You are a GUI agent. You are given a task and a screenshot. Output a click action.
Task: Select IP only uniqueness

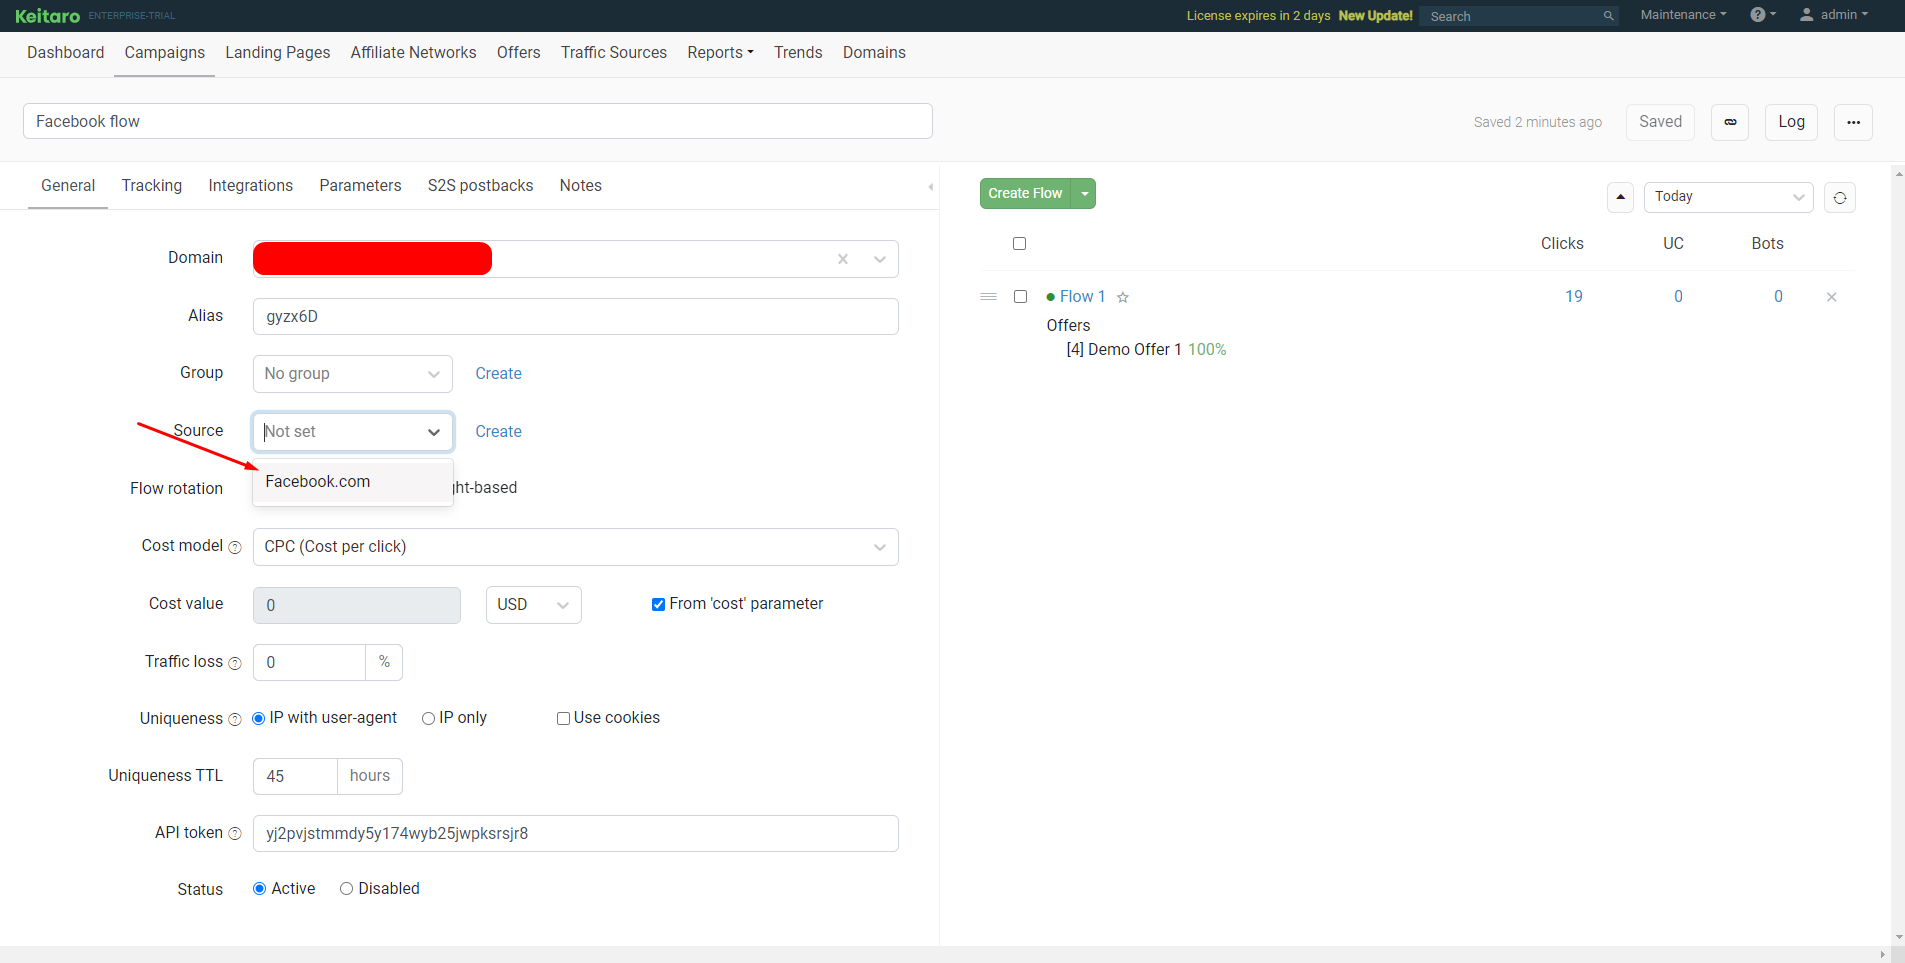pyautogui.click(x=428, y=719)
